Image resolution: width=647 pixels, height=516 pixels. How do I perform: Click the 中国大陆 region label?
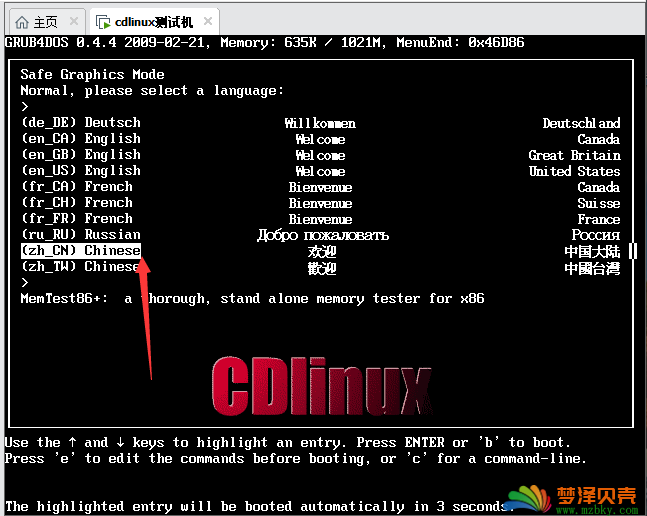(x=593, y=252)
